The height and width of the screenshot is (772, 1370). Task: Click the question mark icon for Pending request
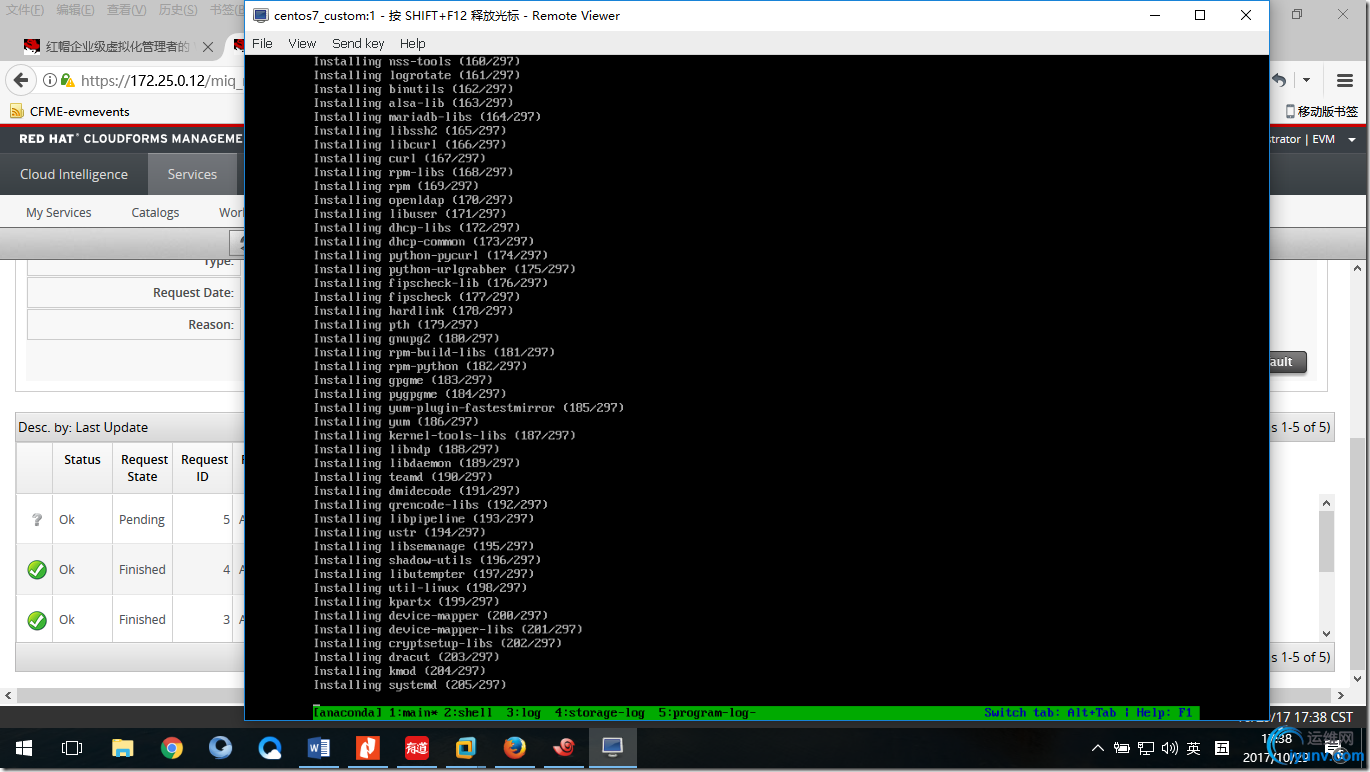tap(37, 519)
